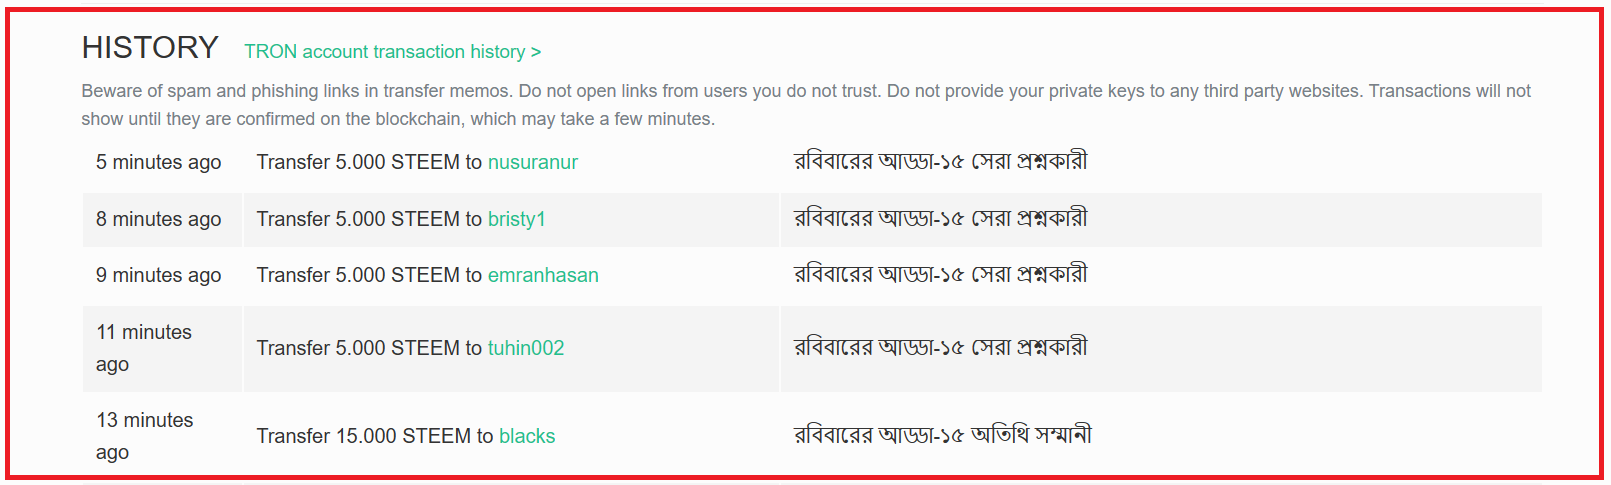Click 'Transfer 5.000 STEEM to' in bristy1 row
The image size is (1611, 485).
pos(369,219)
